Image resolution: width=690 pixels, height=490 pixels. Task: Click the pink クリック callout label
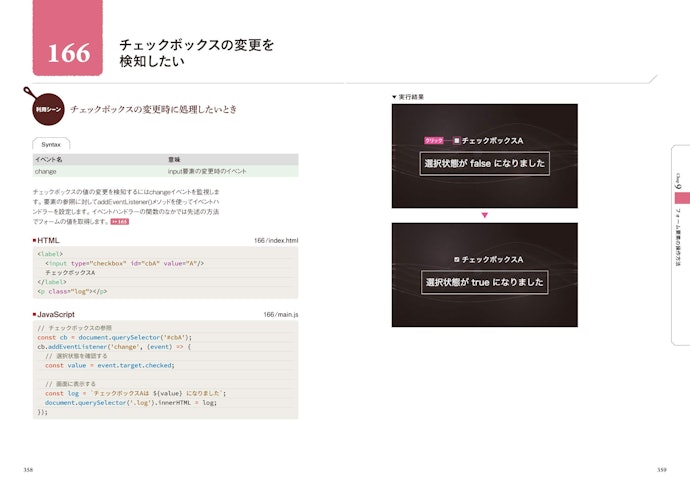pyautogui.click(x=433, y=141)
